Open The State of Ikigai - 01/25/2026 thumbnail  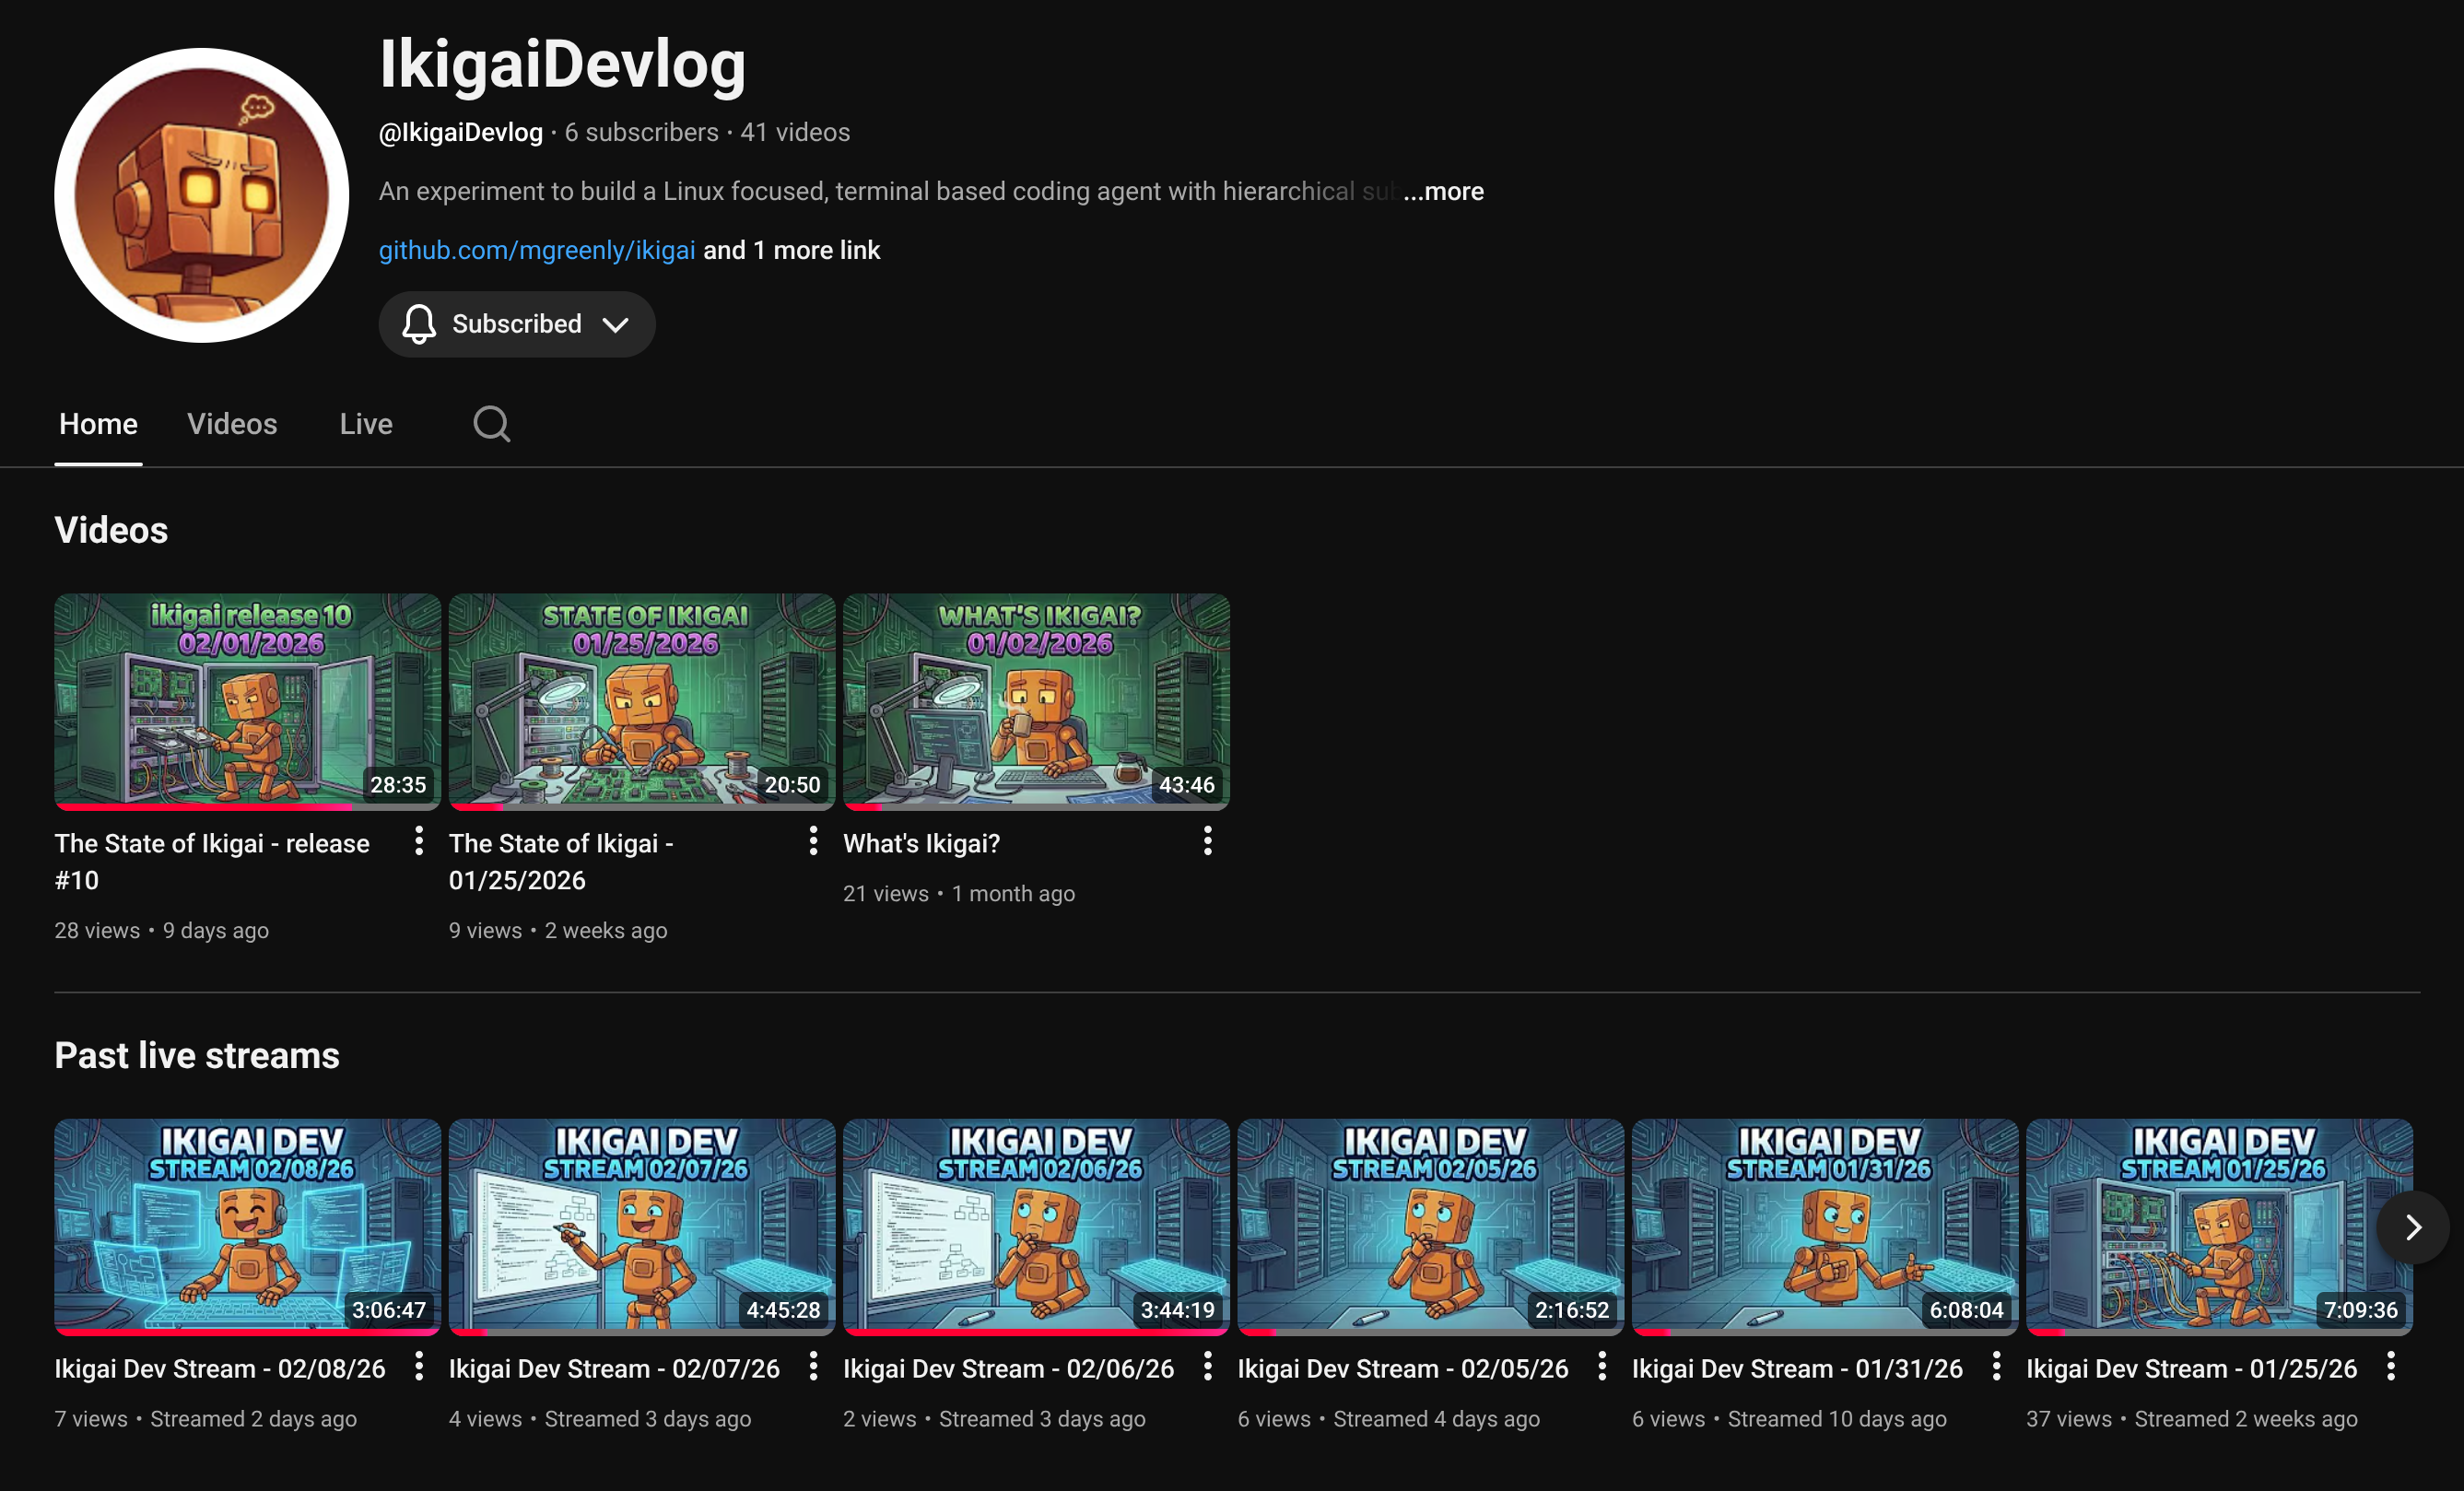pyautogui.click(x=641, y=701)
